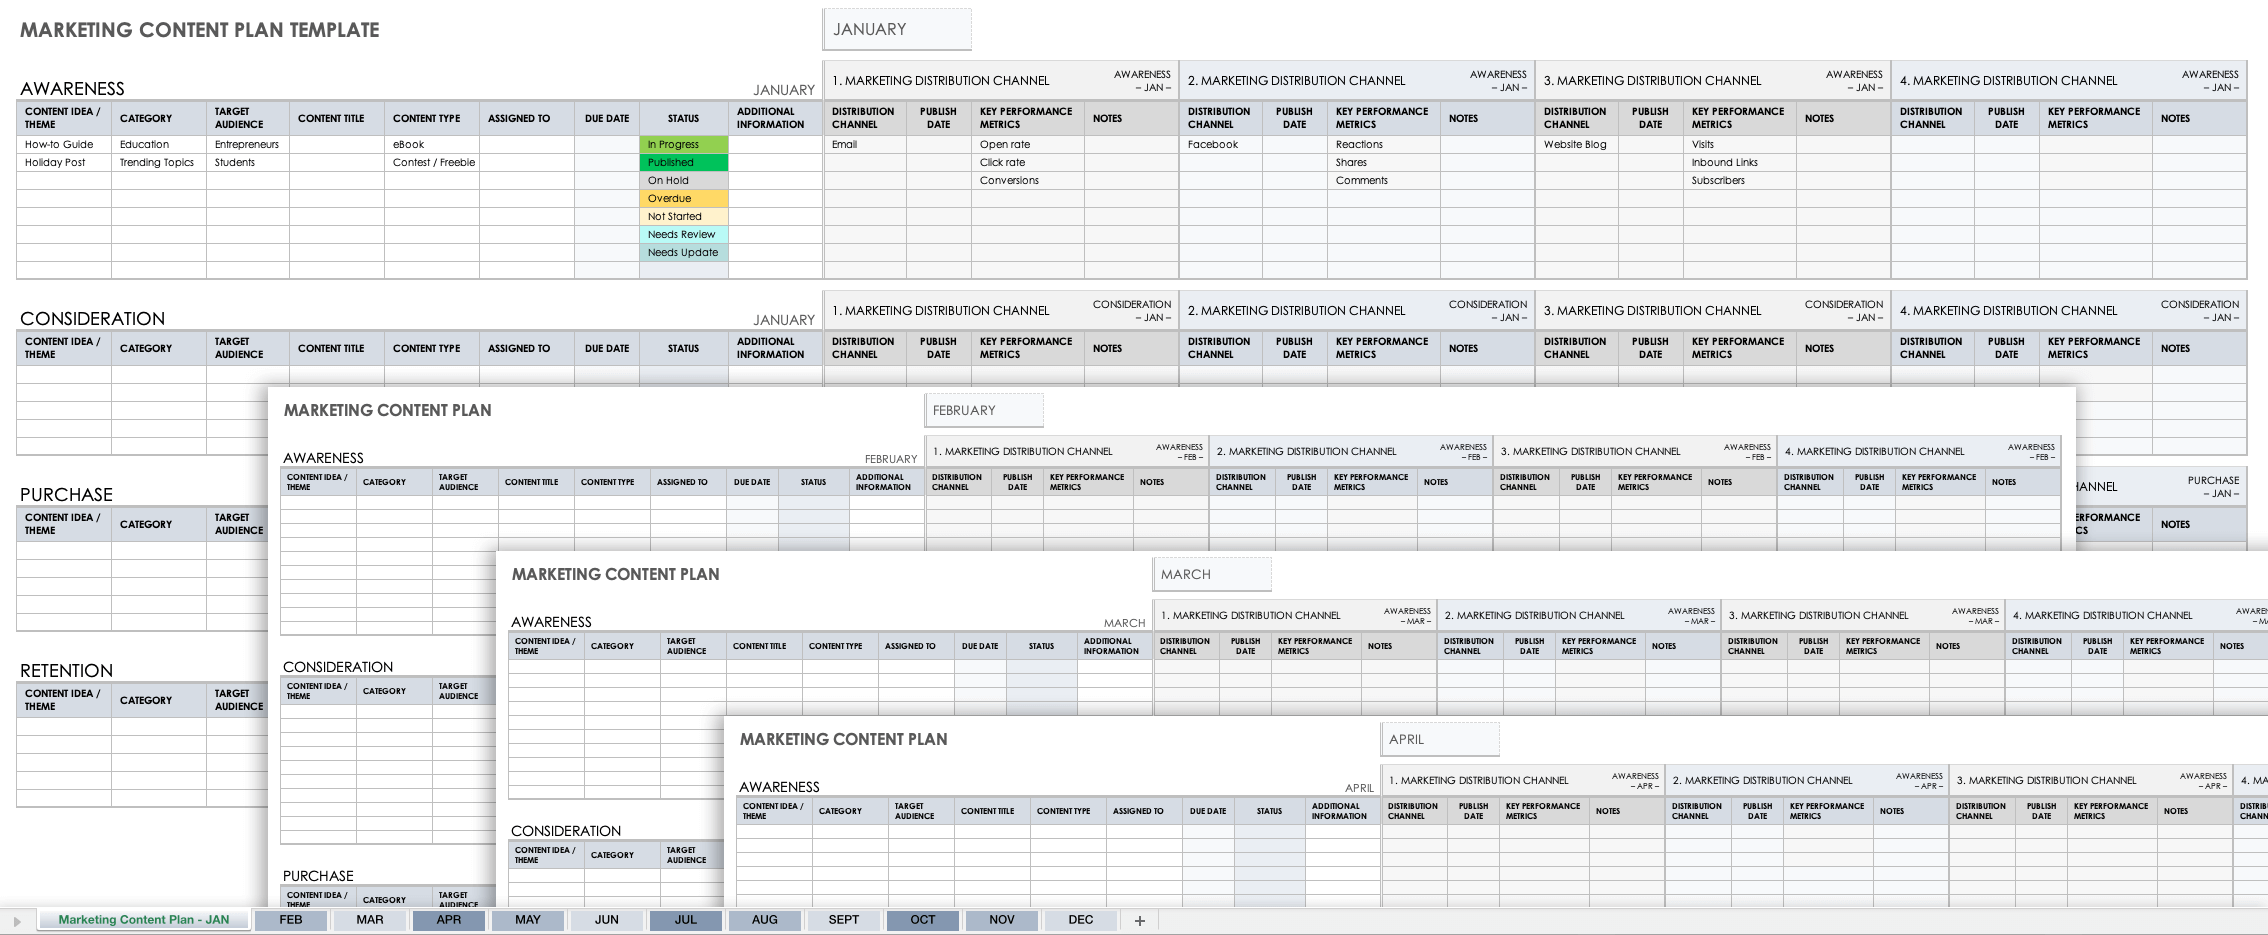Select the Shares metric cell
This screenshot has width=2268, height=935.
point(1384,163)
